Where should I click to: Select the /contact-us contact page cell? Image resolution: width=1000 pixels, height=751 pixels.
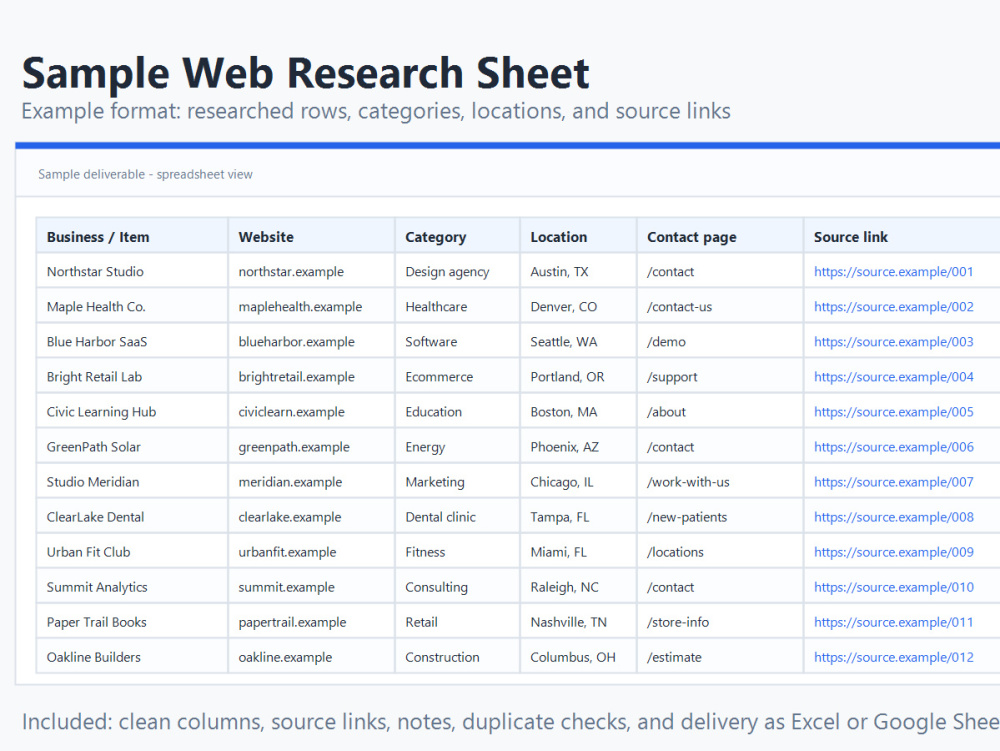click(x=720, y=307)
